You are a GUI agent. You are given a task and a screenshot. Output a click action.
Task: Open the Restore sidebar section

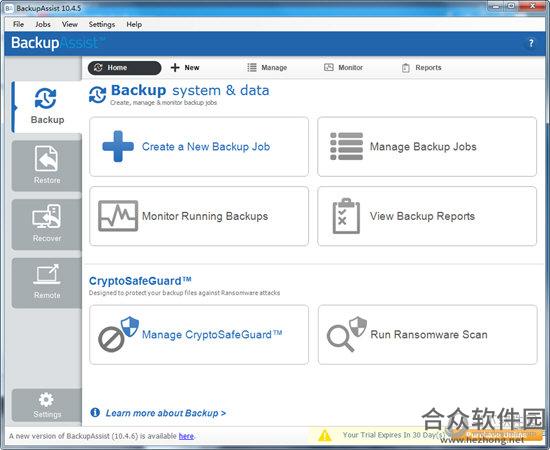coord(47,166)
